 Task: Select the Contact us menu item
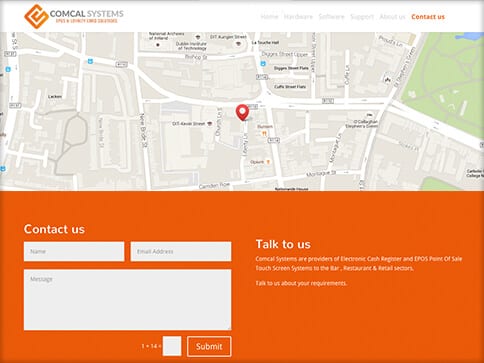coord(428,17)
